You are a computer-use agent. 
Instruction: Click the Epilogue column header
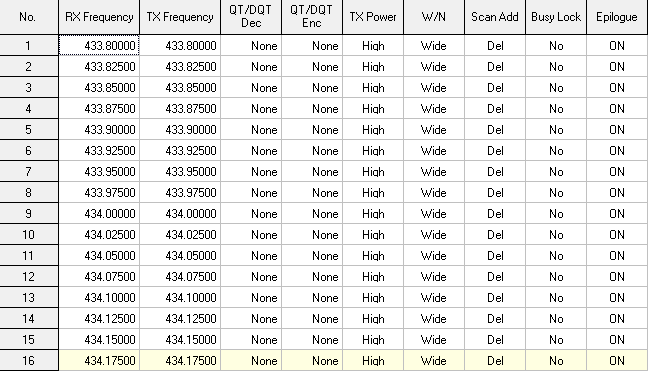tap(617, 17)
